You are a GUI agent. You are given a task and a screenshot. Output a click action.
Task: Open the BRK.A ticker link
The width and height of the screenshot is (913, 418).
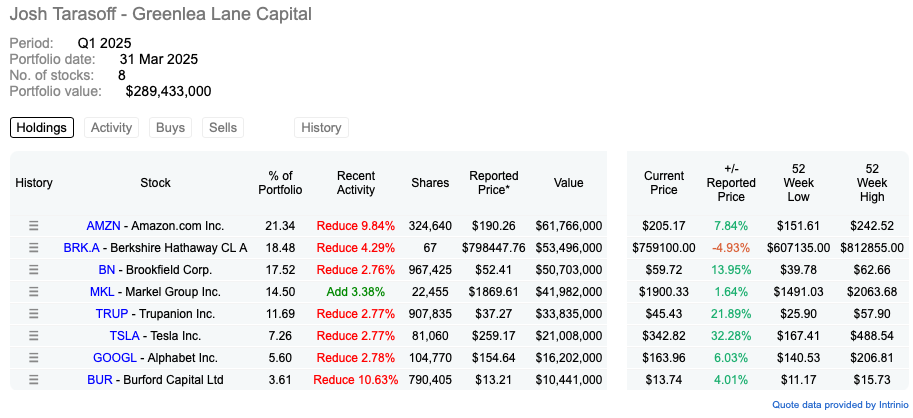82,248
